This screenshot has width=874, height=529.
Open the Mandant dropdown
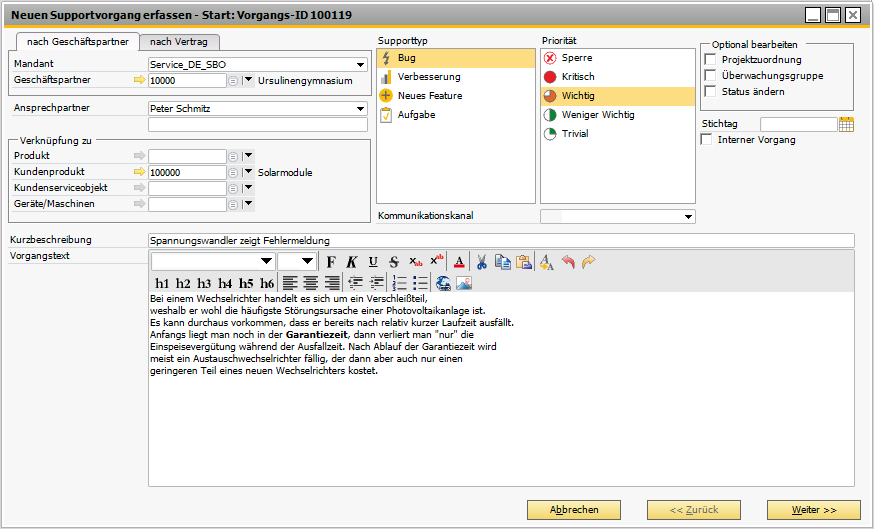pos(360,65)
